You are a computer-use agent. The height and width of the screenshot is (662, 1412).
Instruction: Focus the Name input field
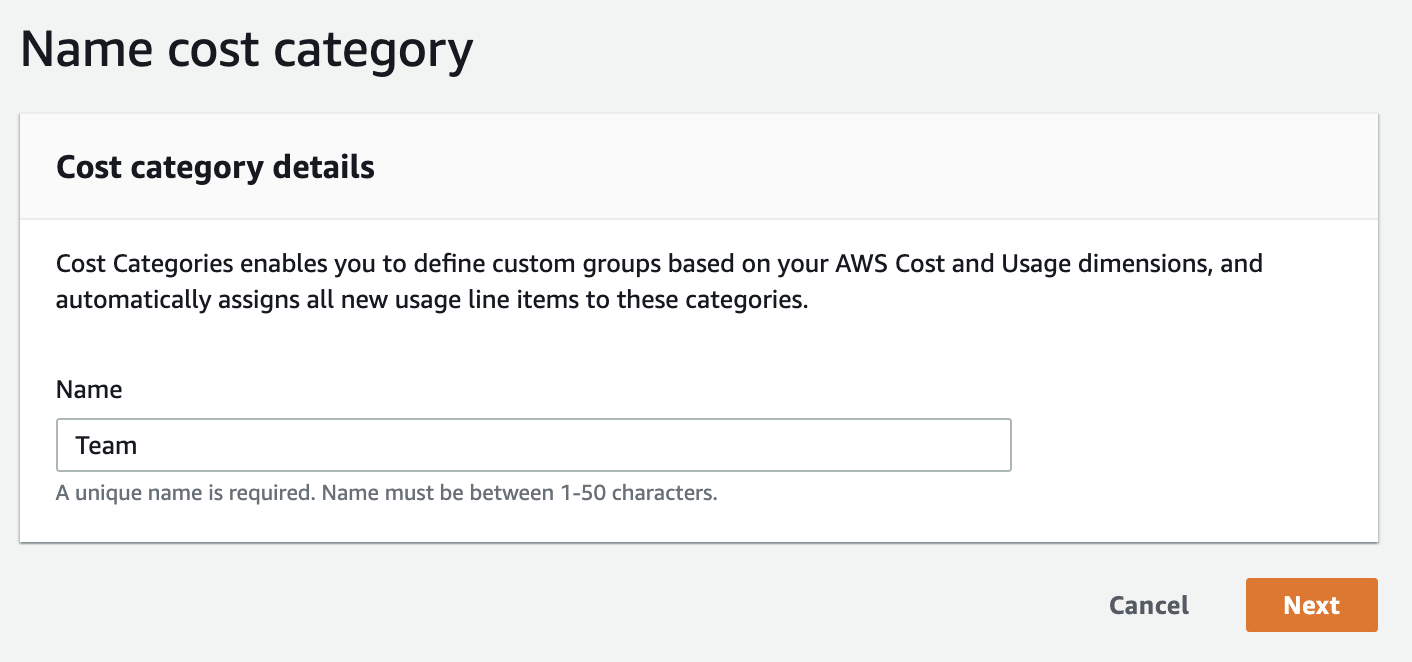(x=533, y=445)
